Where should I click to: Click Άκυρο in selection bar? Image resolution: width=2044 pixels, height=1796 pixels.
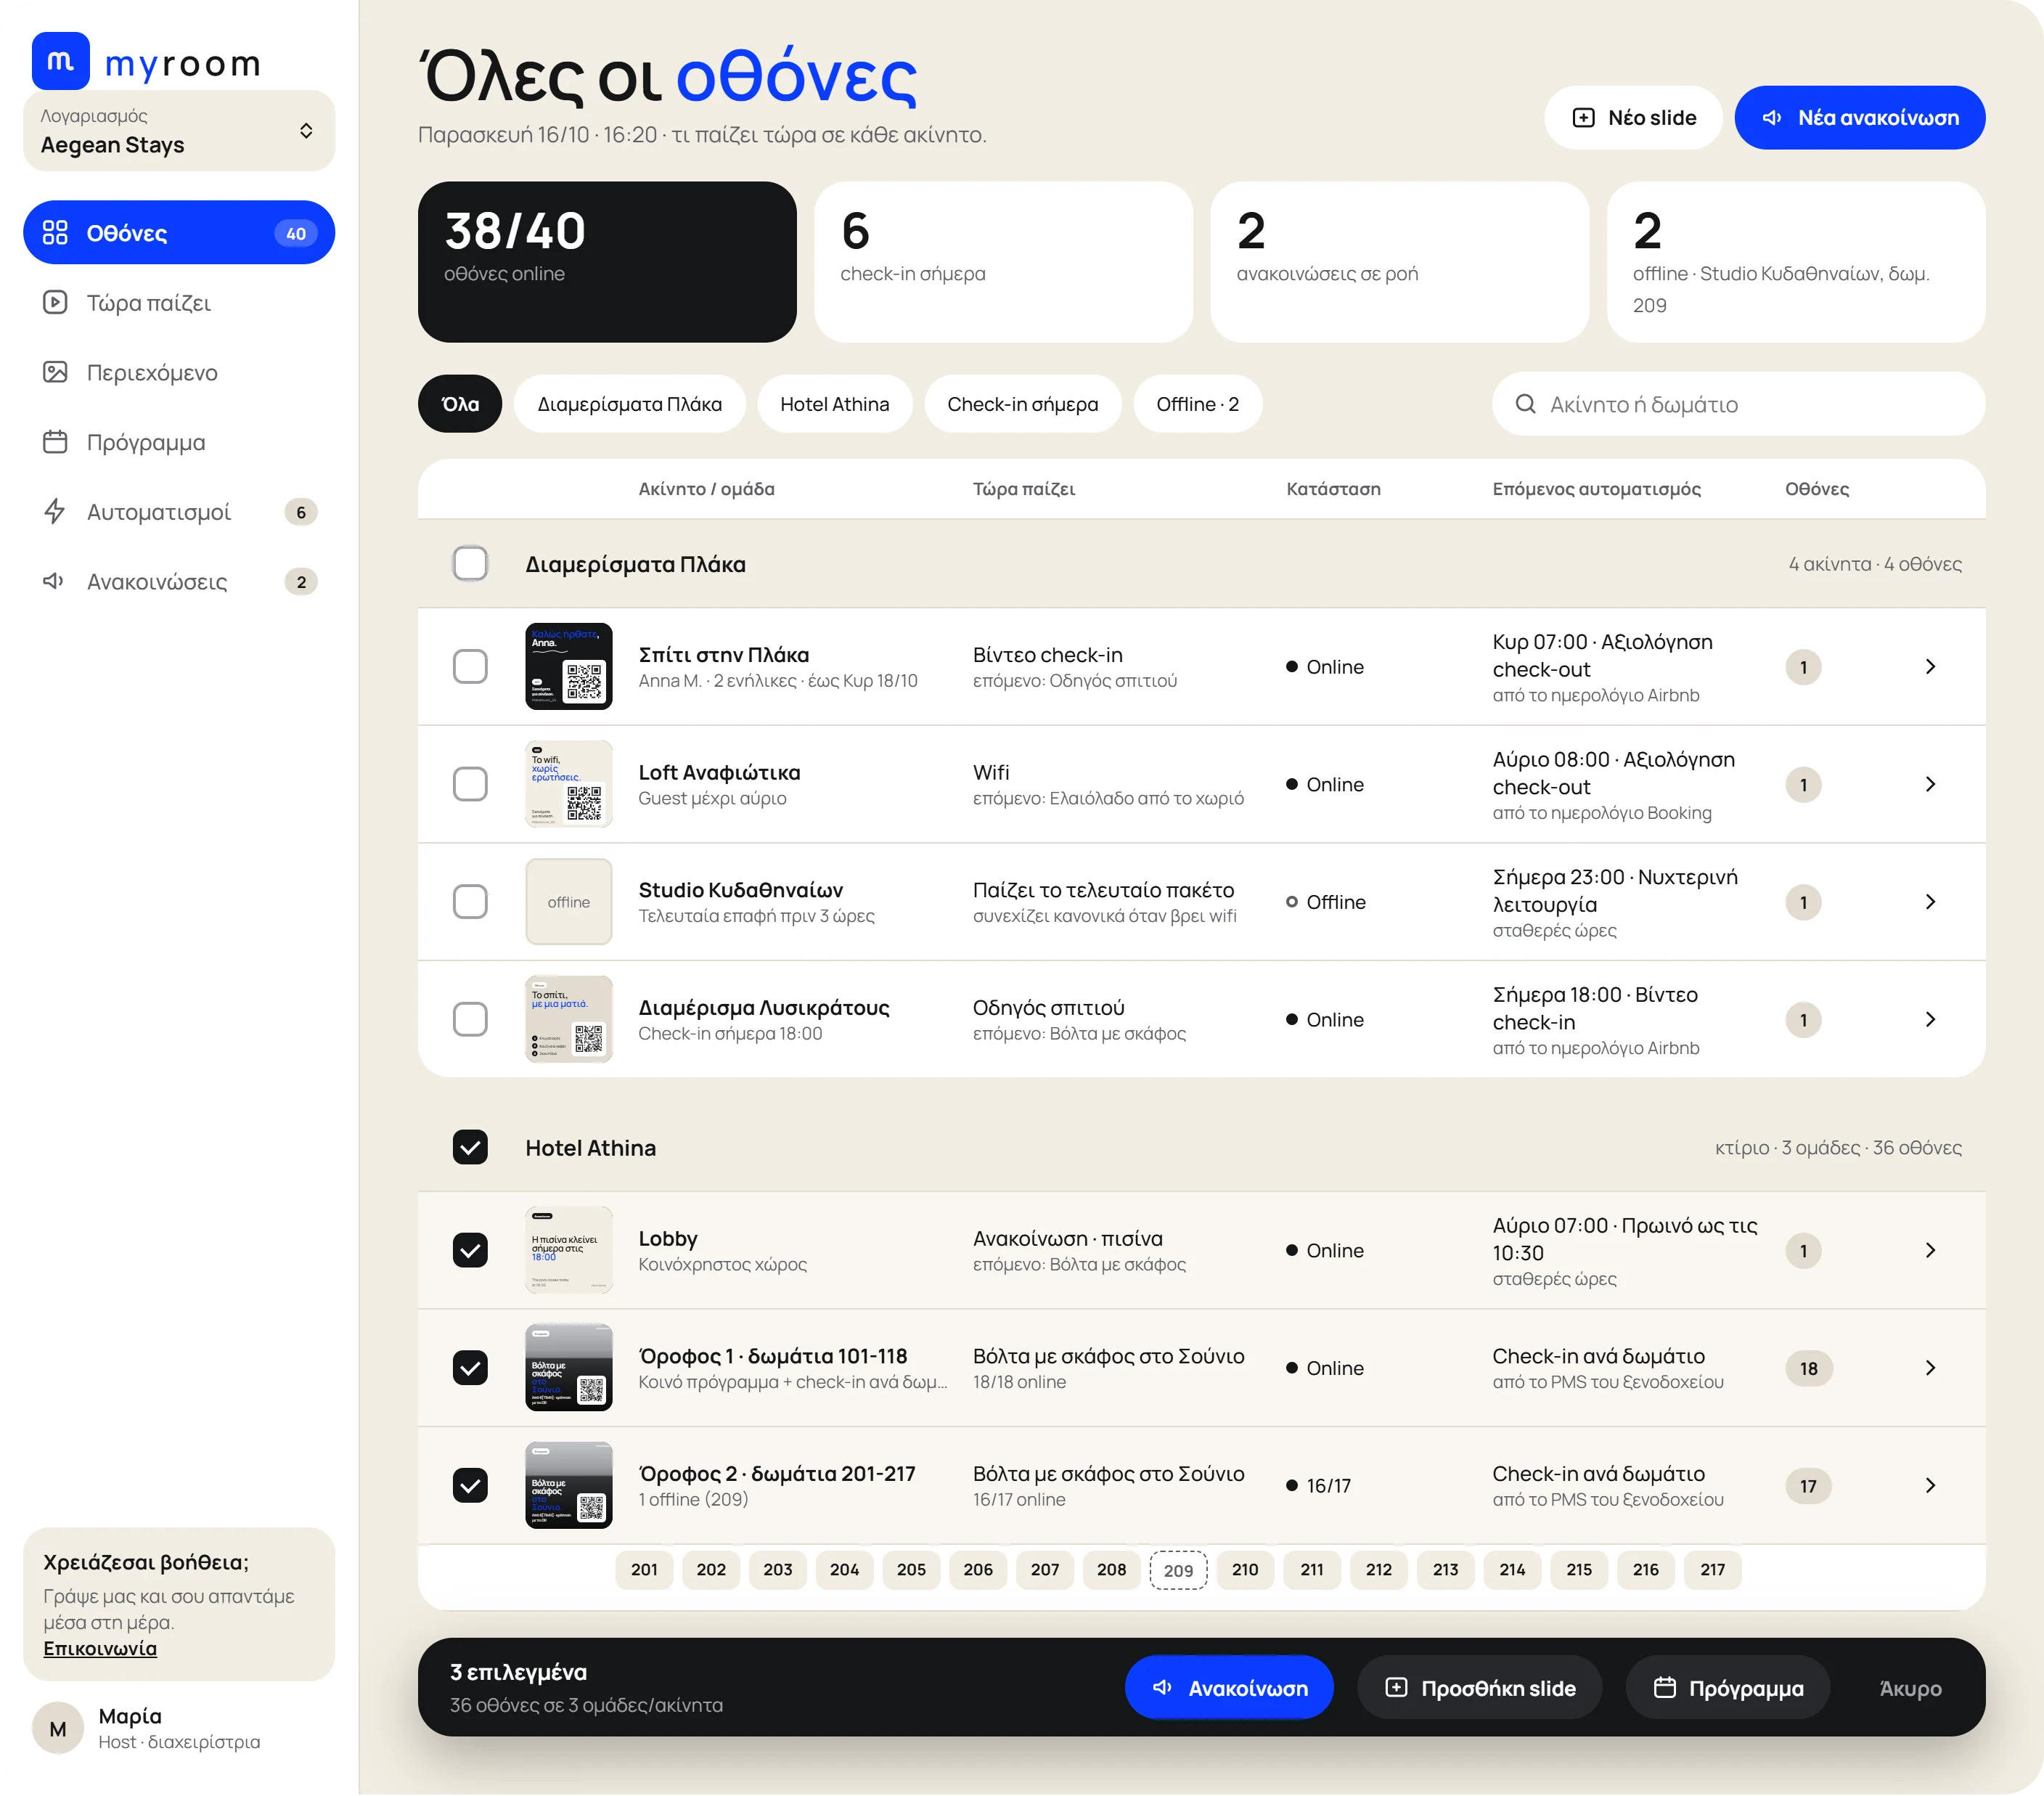coord(1911,1688)
